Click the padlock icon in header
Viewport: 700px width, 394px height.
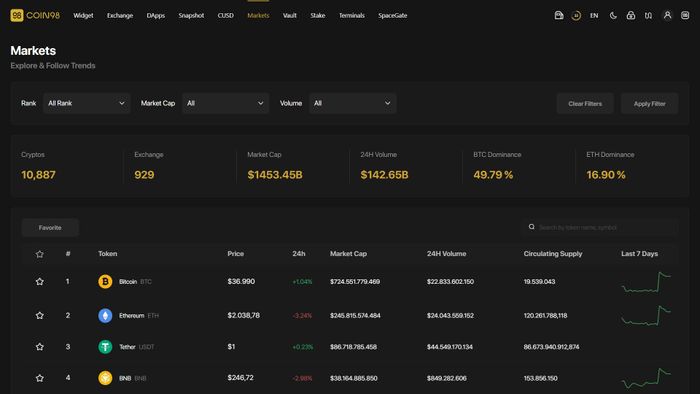point(630,16)
